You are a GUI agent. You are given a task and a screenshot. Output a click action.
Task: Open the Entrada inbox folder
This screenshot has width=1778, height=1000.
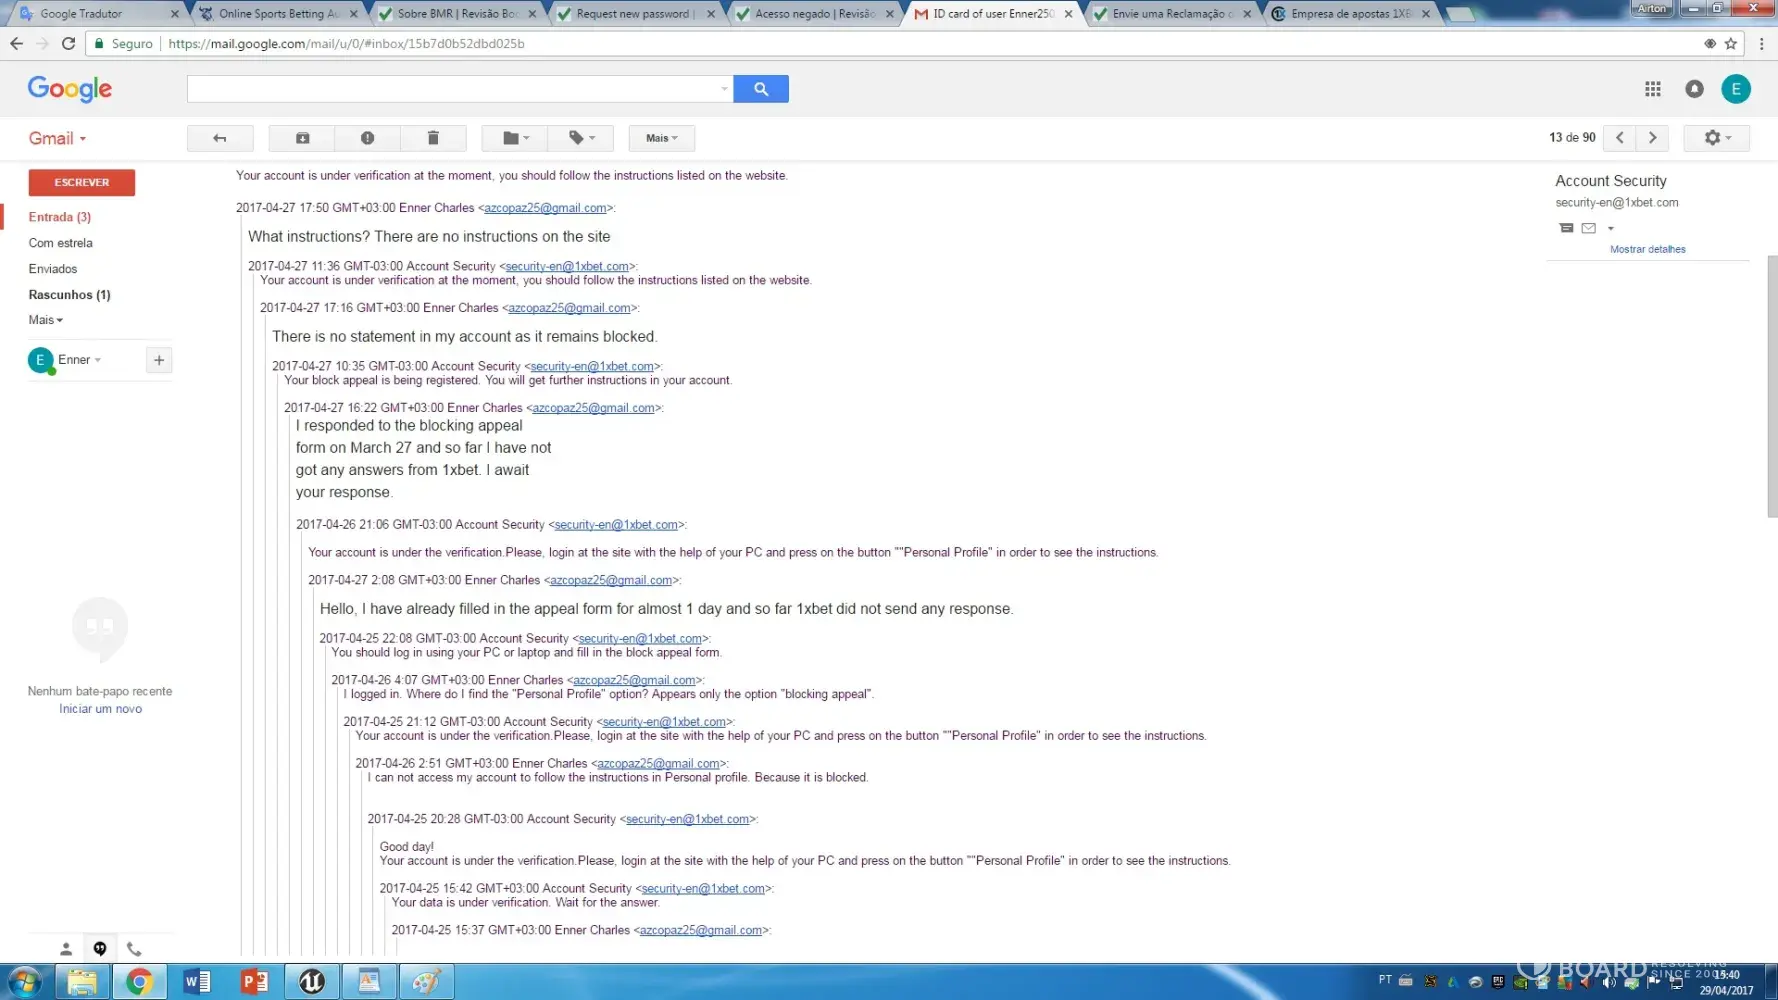pos(59,217)
